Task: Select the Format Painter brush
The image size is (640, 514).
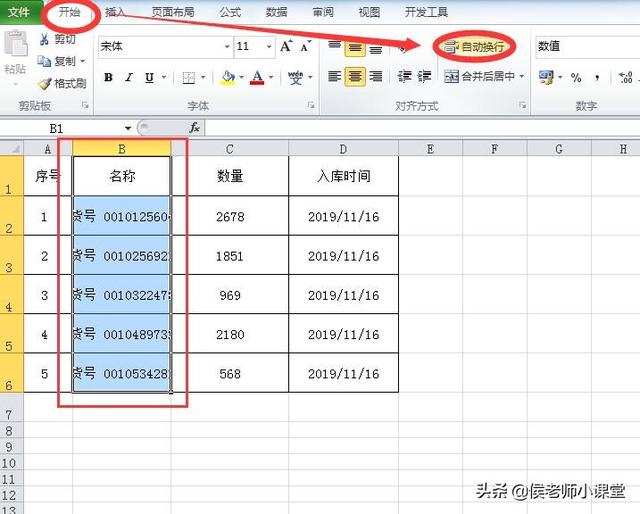Action: pos(45,84)
